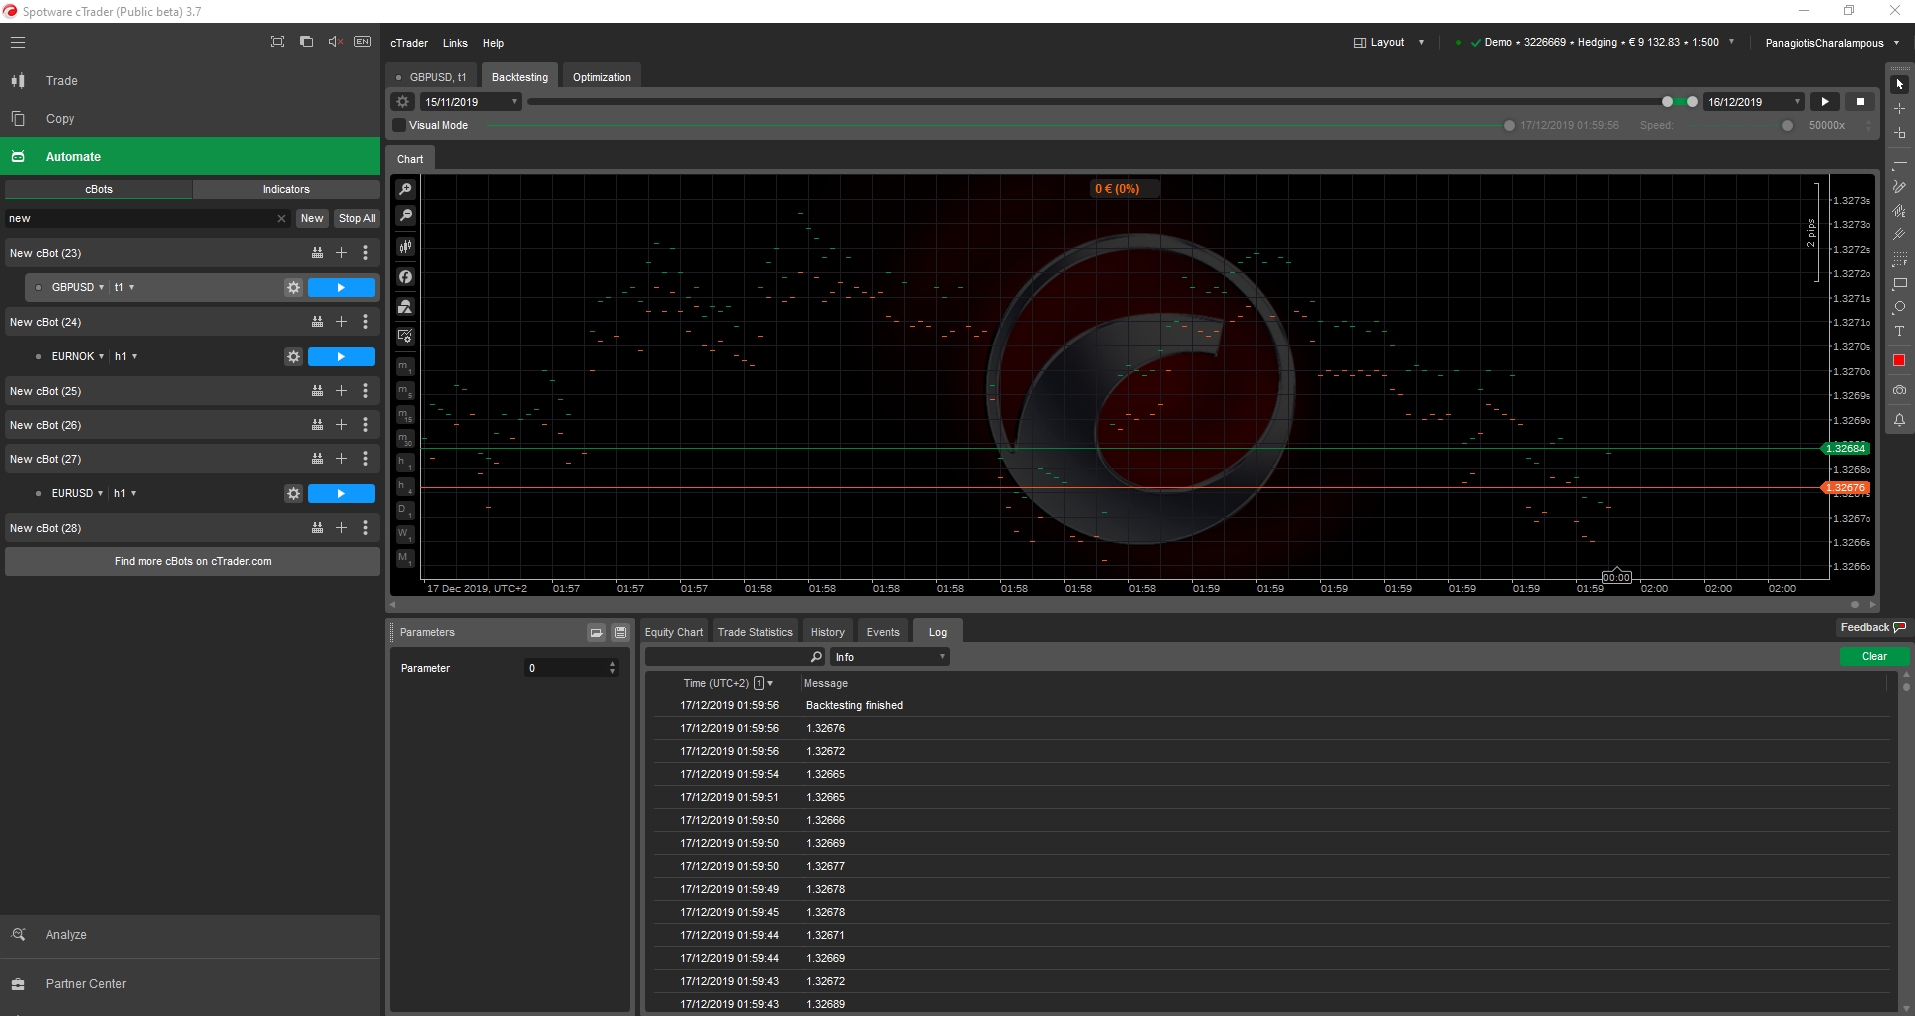
Task: Open the EURUSD instance h1 timeframe dropdown
Action: coord(125,493)
